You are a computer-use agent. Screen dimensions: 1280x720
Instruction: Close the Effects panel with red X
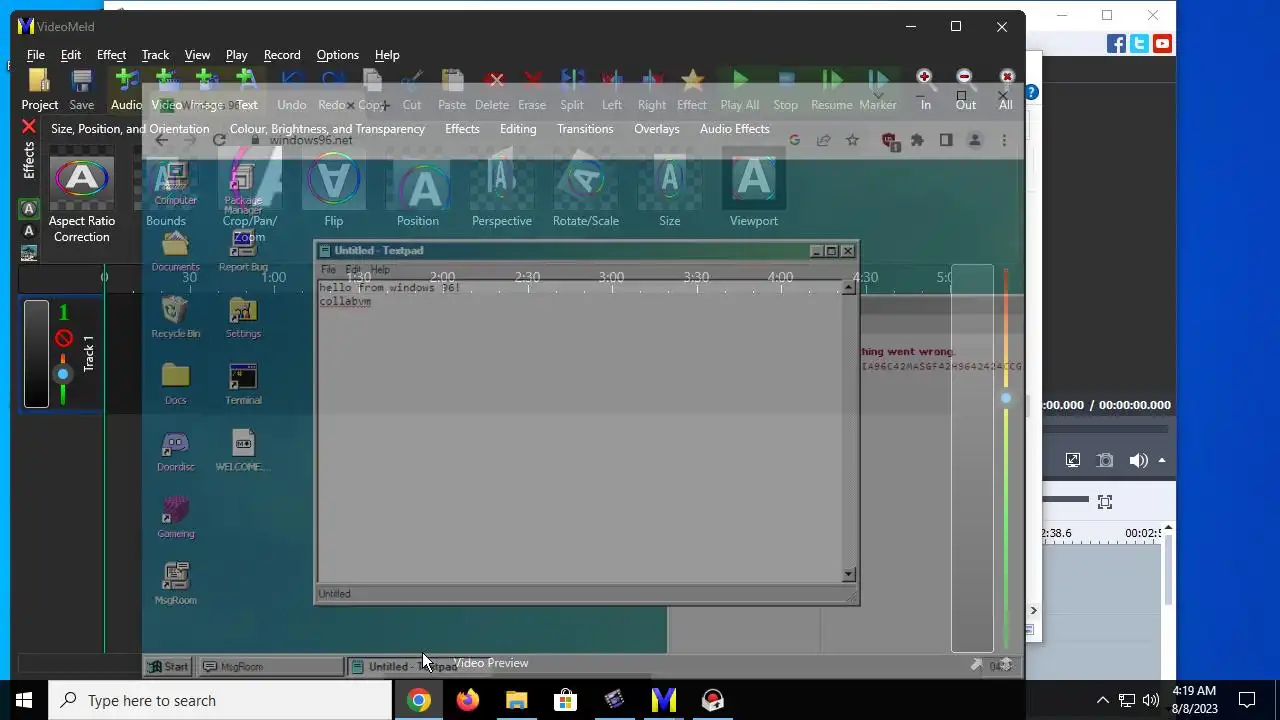click(x=28, y=127)
